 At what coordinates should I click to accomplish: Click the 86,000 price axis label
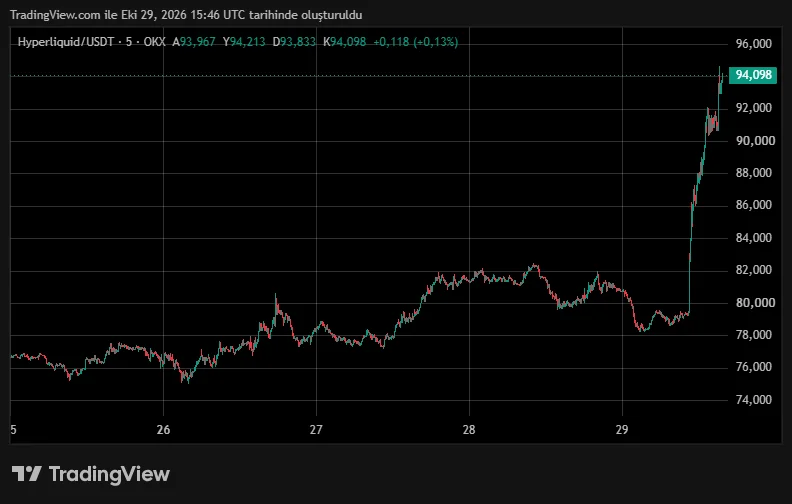754,205
